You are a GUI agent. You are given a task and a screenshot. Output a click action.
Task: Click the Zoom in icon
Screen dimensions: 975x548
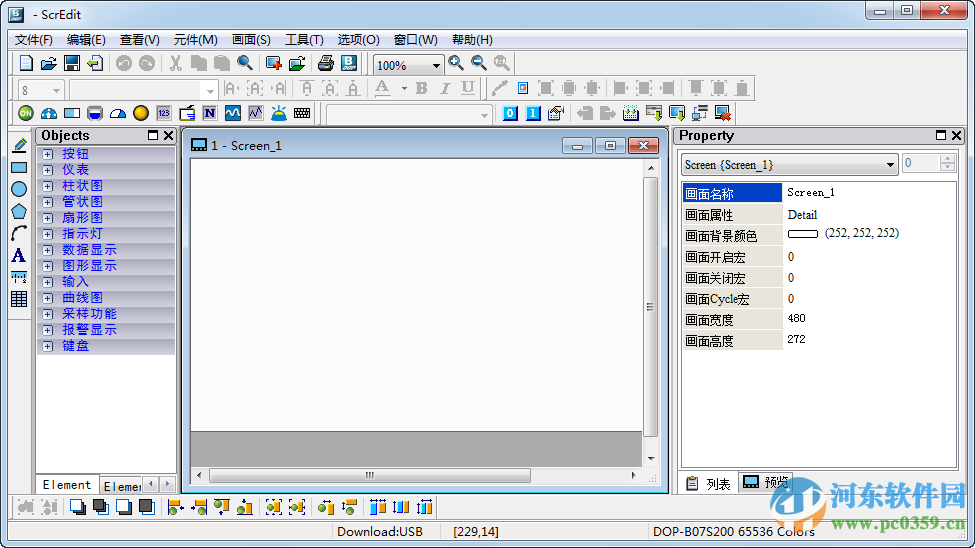(x=456, y=63)
